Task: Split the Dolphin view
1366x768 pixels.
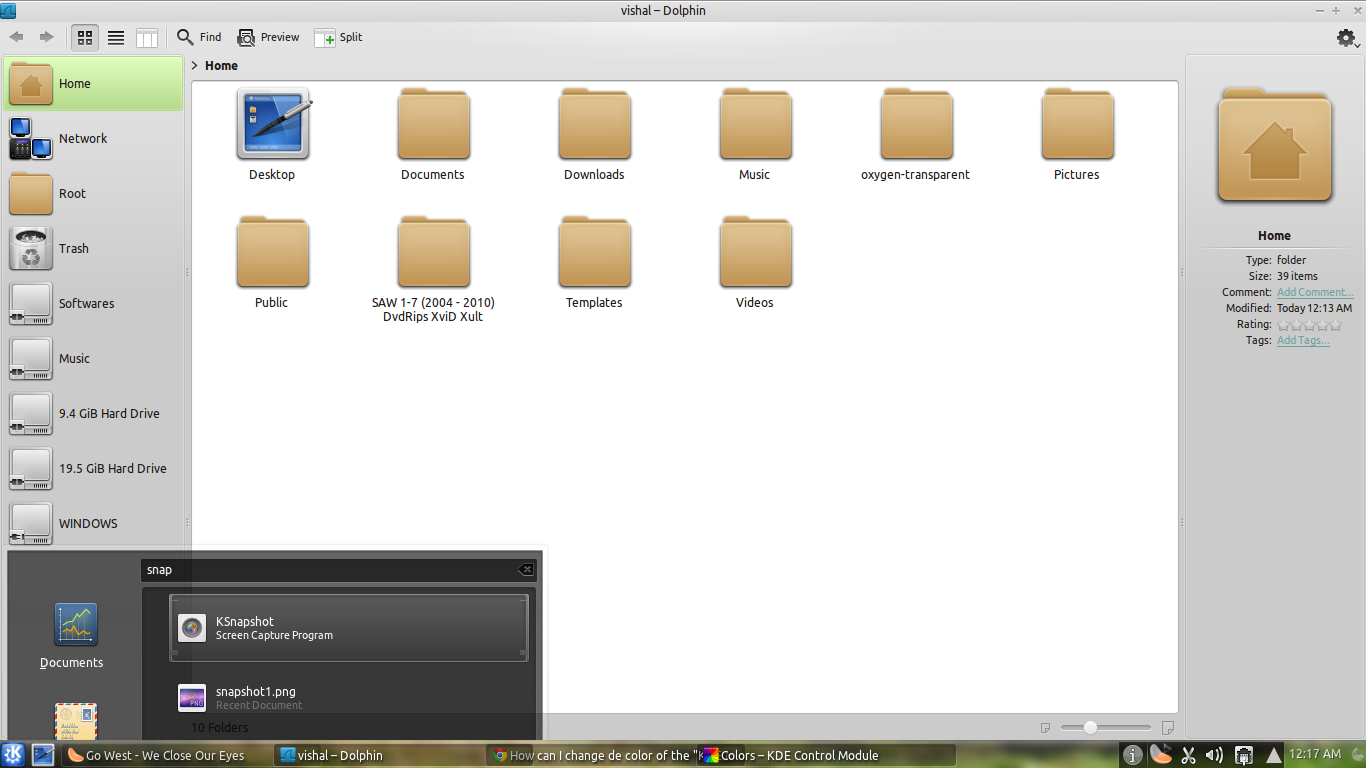Action: coord(339,37)
